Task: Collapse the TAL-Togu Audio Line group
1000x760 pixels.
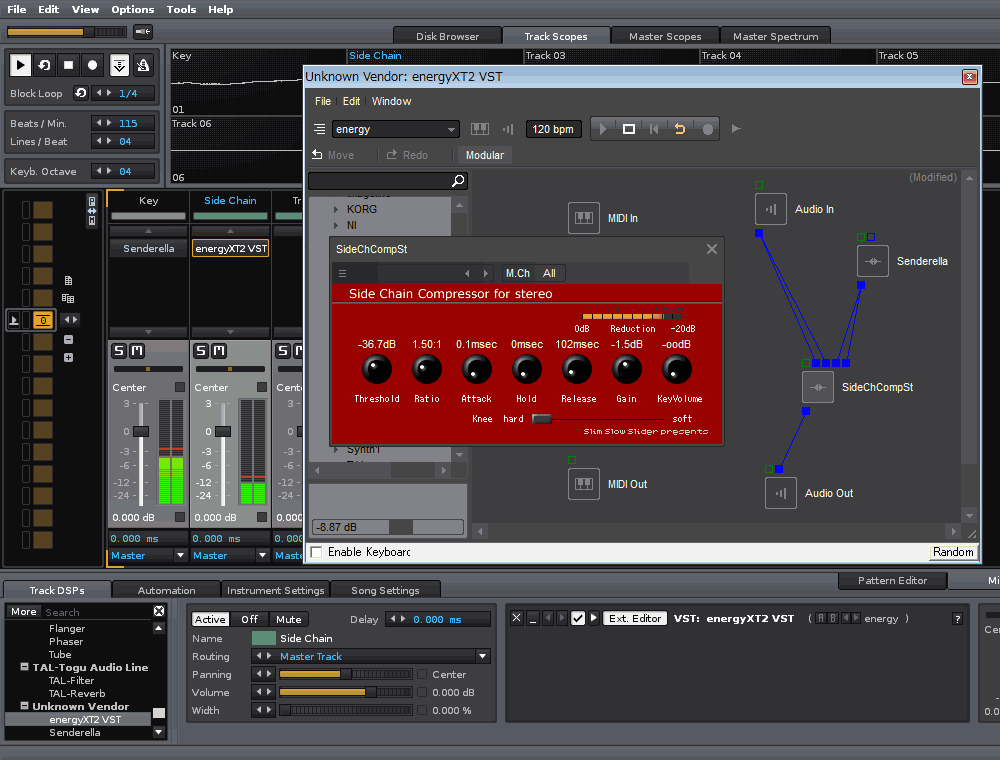Action: [x=24, y=667]
